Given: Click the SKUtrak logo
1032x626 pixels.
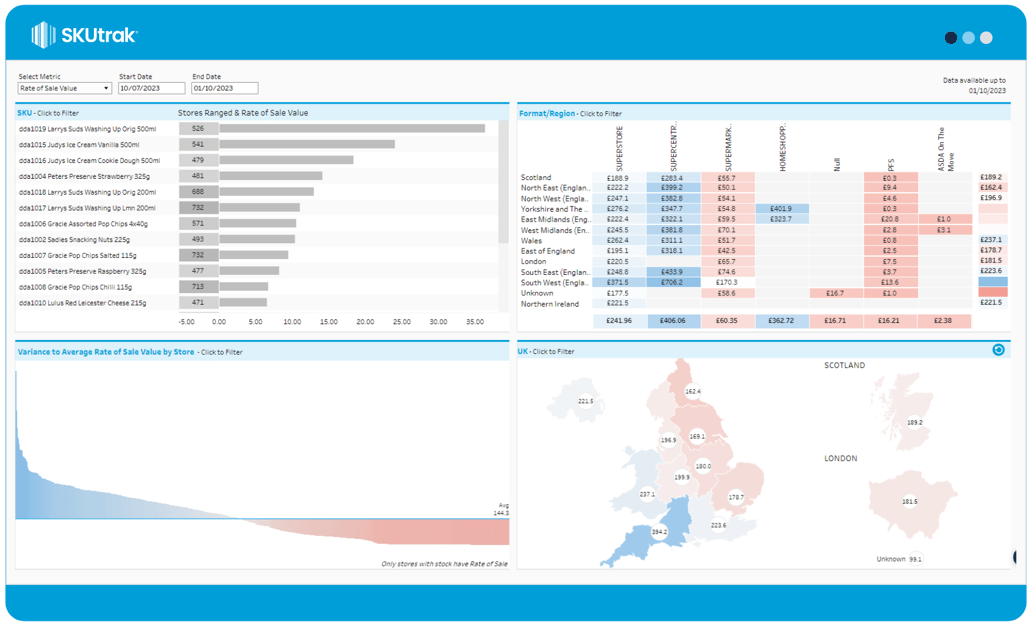Looking at the screenshot, I should pos(84,36).
